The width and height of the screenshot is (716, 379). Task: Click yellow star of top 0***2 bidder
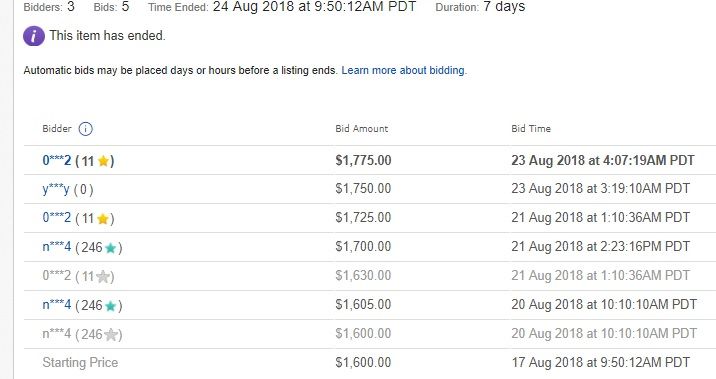[104, 161]
